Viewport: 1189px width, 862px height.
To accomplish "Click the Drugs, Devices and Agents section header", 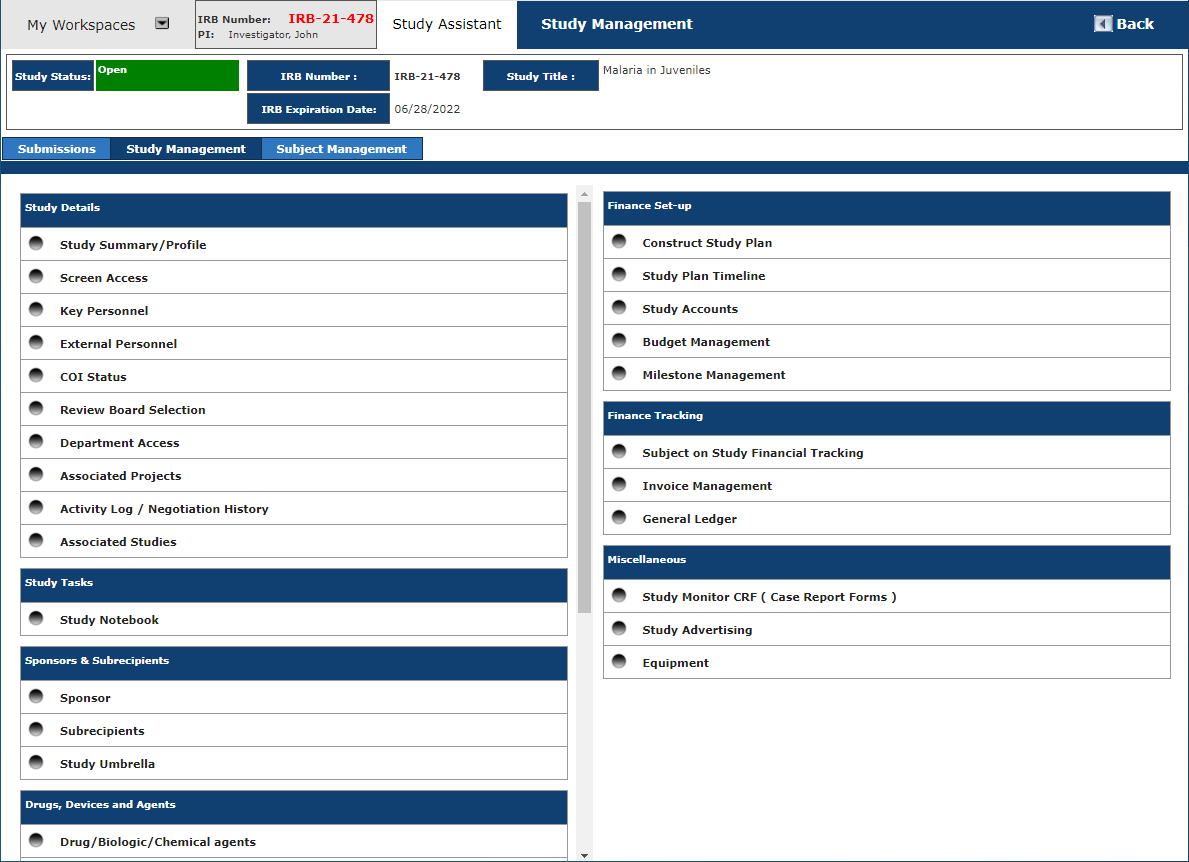I will (x=293, y=807).
